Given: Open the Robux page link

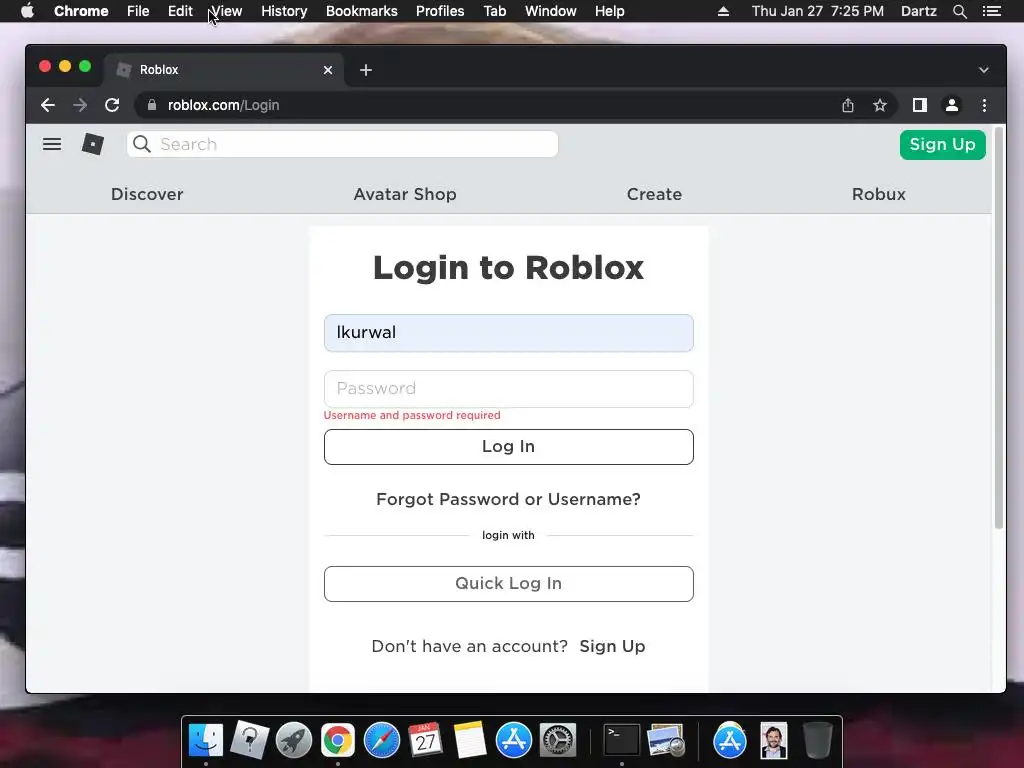Looking at the screenshot, I should 878,194.
